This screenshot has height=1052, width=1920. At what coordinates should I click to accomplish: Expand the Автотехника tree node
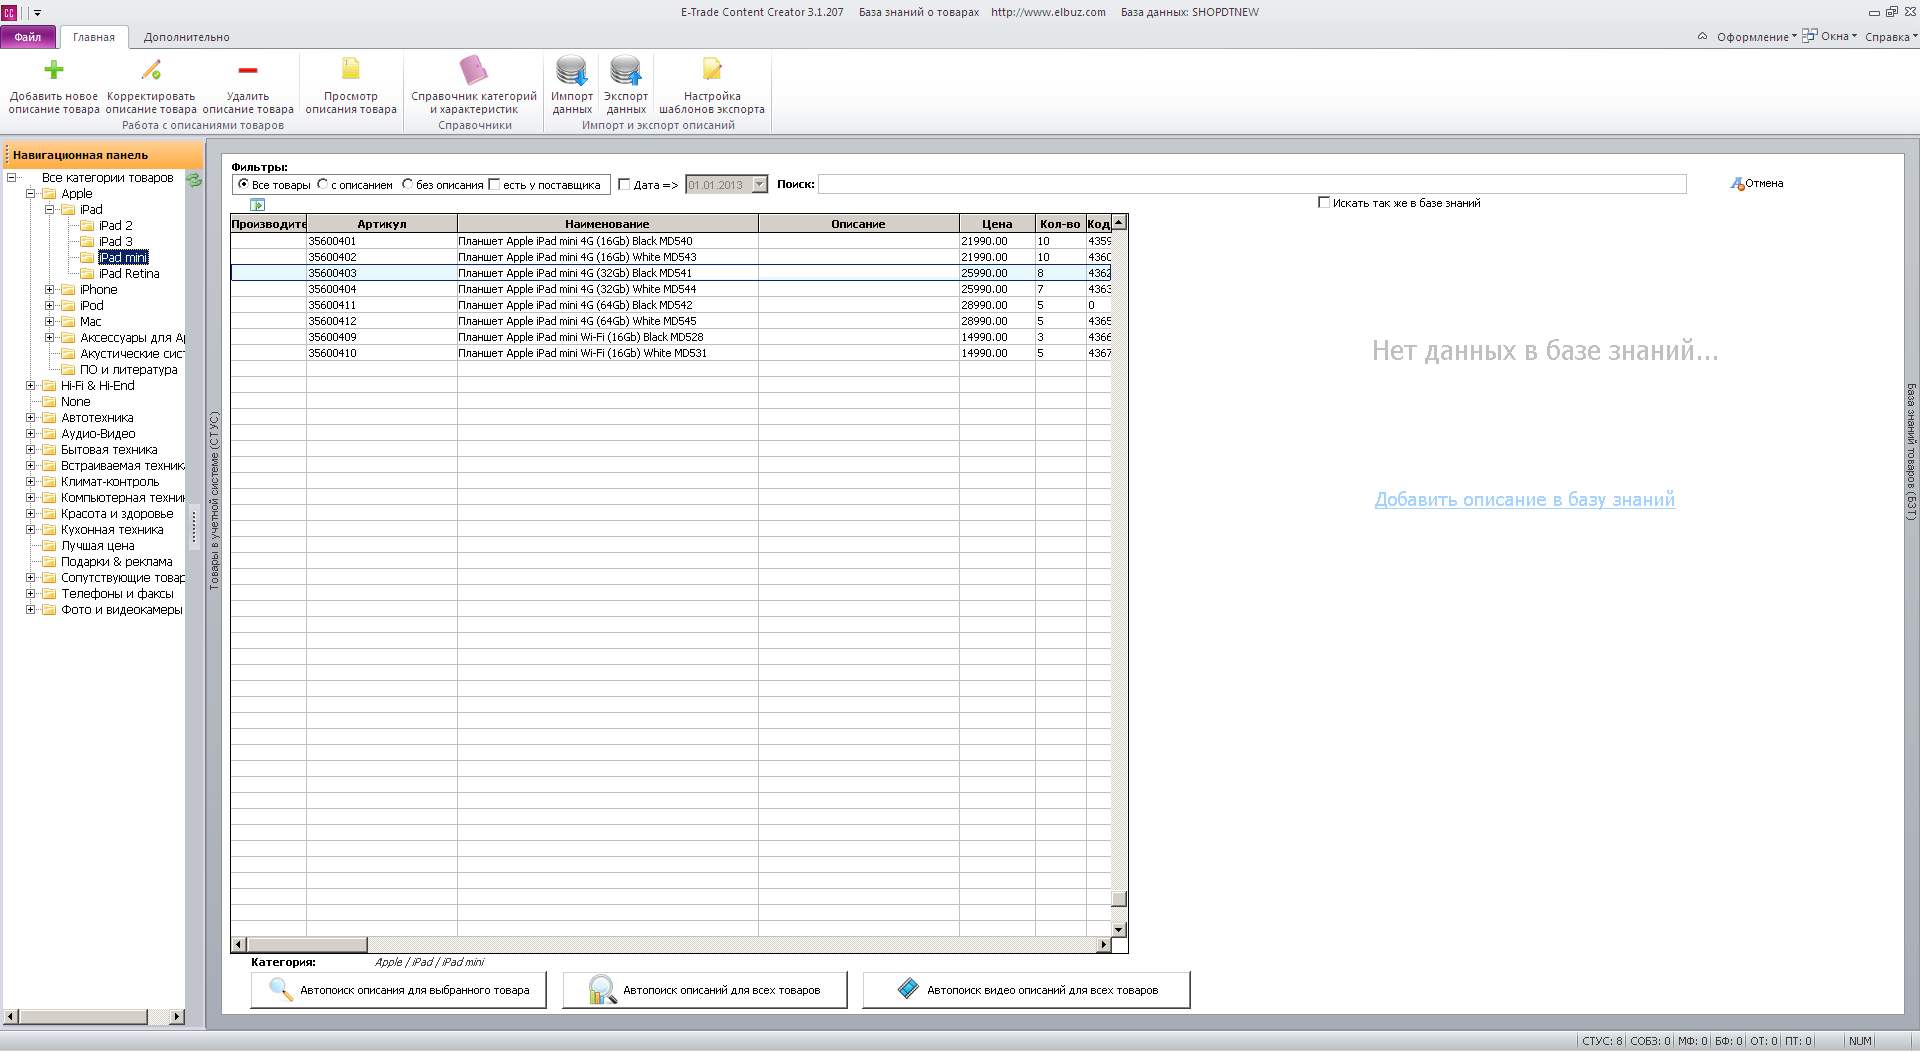(30, 418)
